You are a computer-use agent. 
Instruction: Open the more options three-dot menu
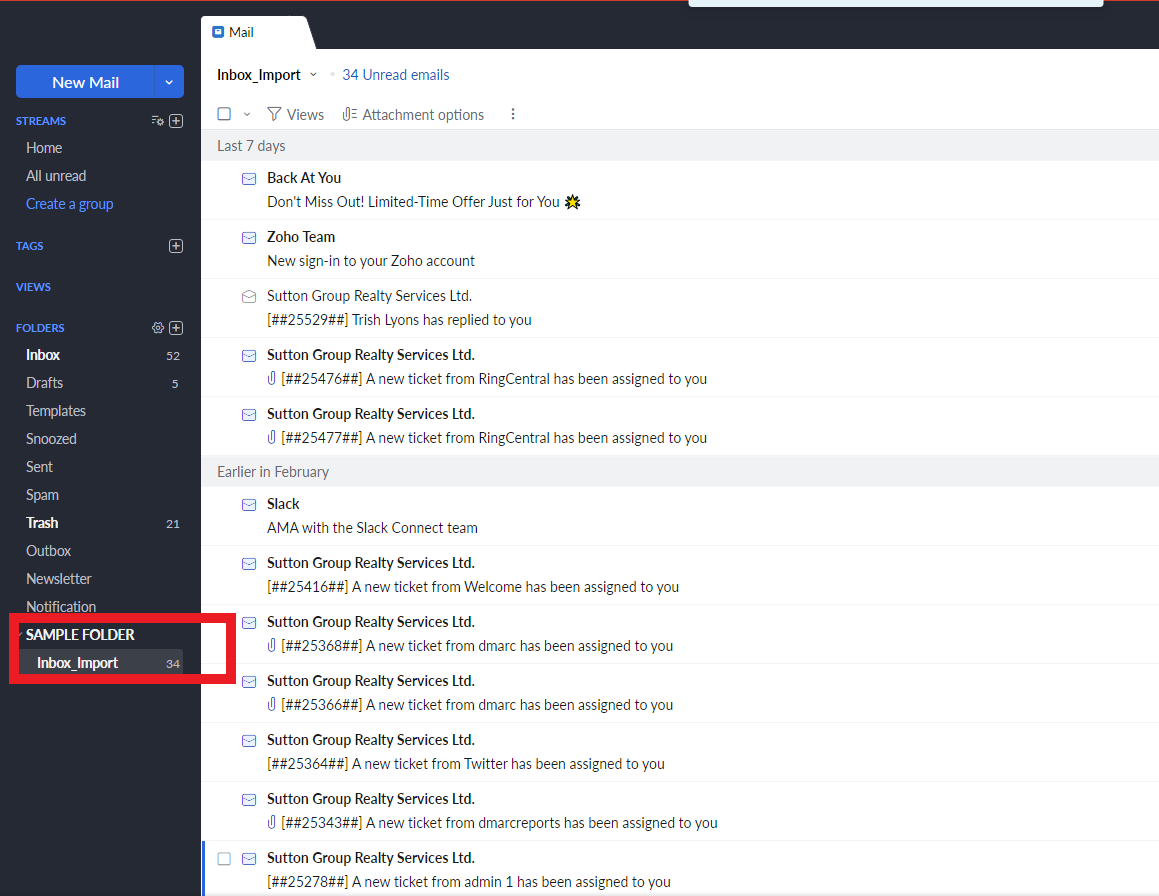click(x=513, y=114)
